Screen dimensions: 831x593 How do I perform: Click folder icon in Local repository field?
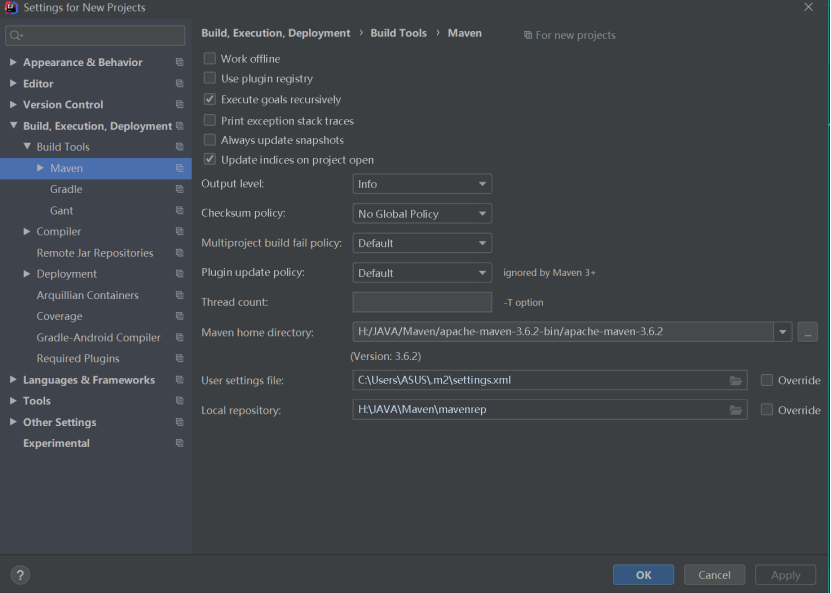736,410
